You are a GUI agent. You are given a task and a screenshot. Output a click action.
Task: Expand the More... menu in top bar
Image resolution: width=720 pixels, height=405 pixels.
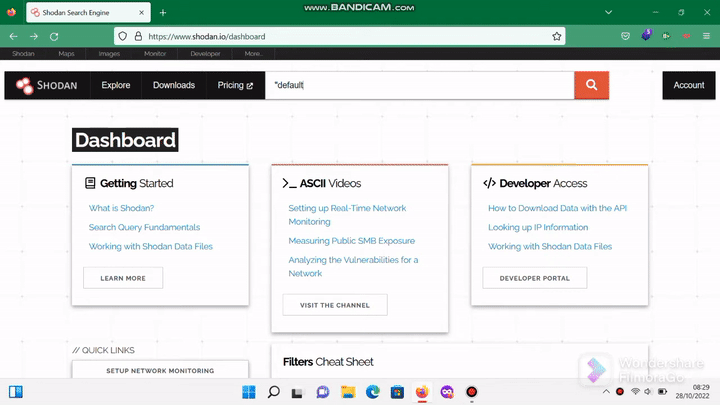tap(253, 54)
